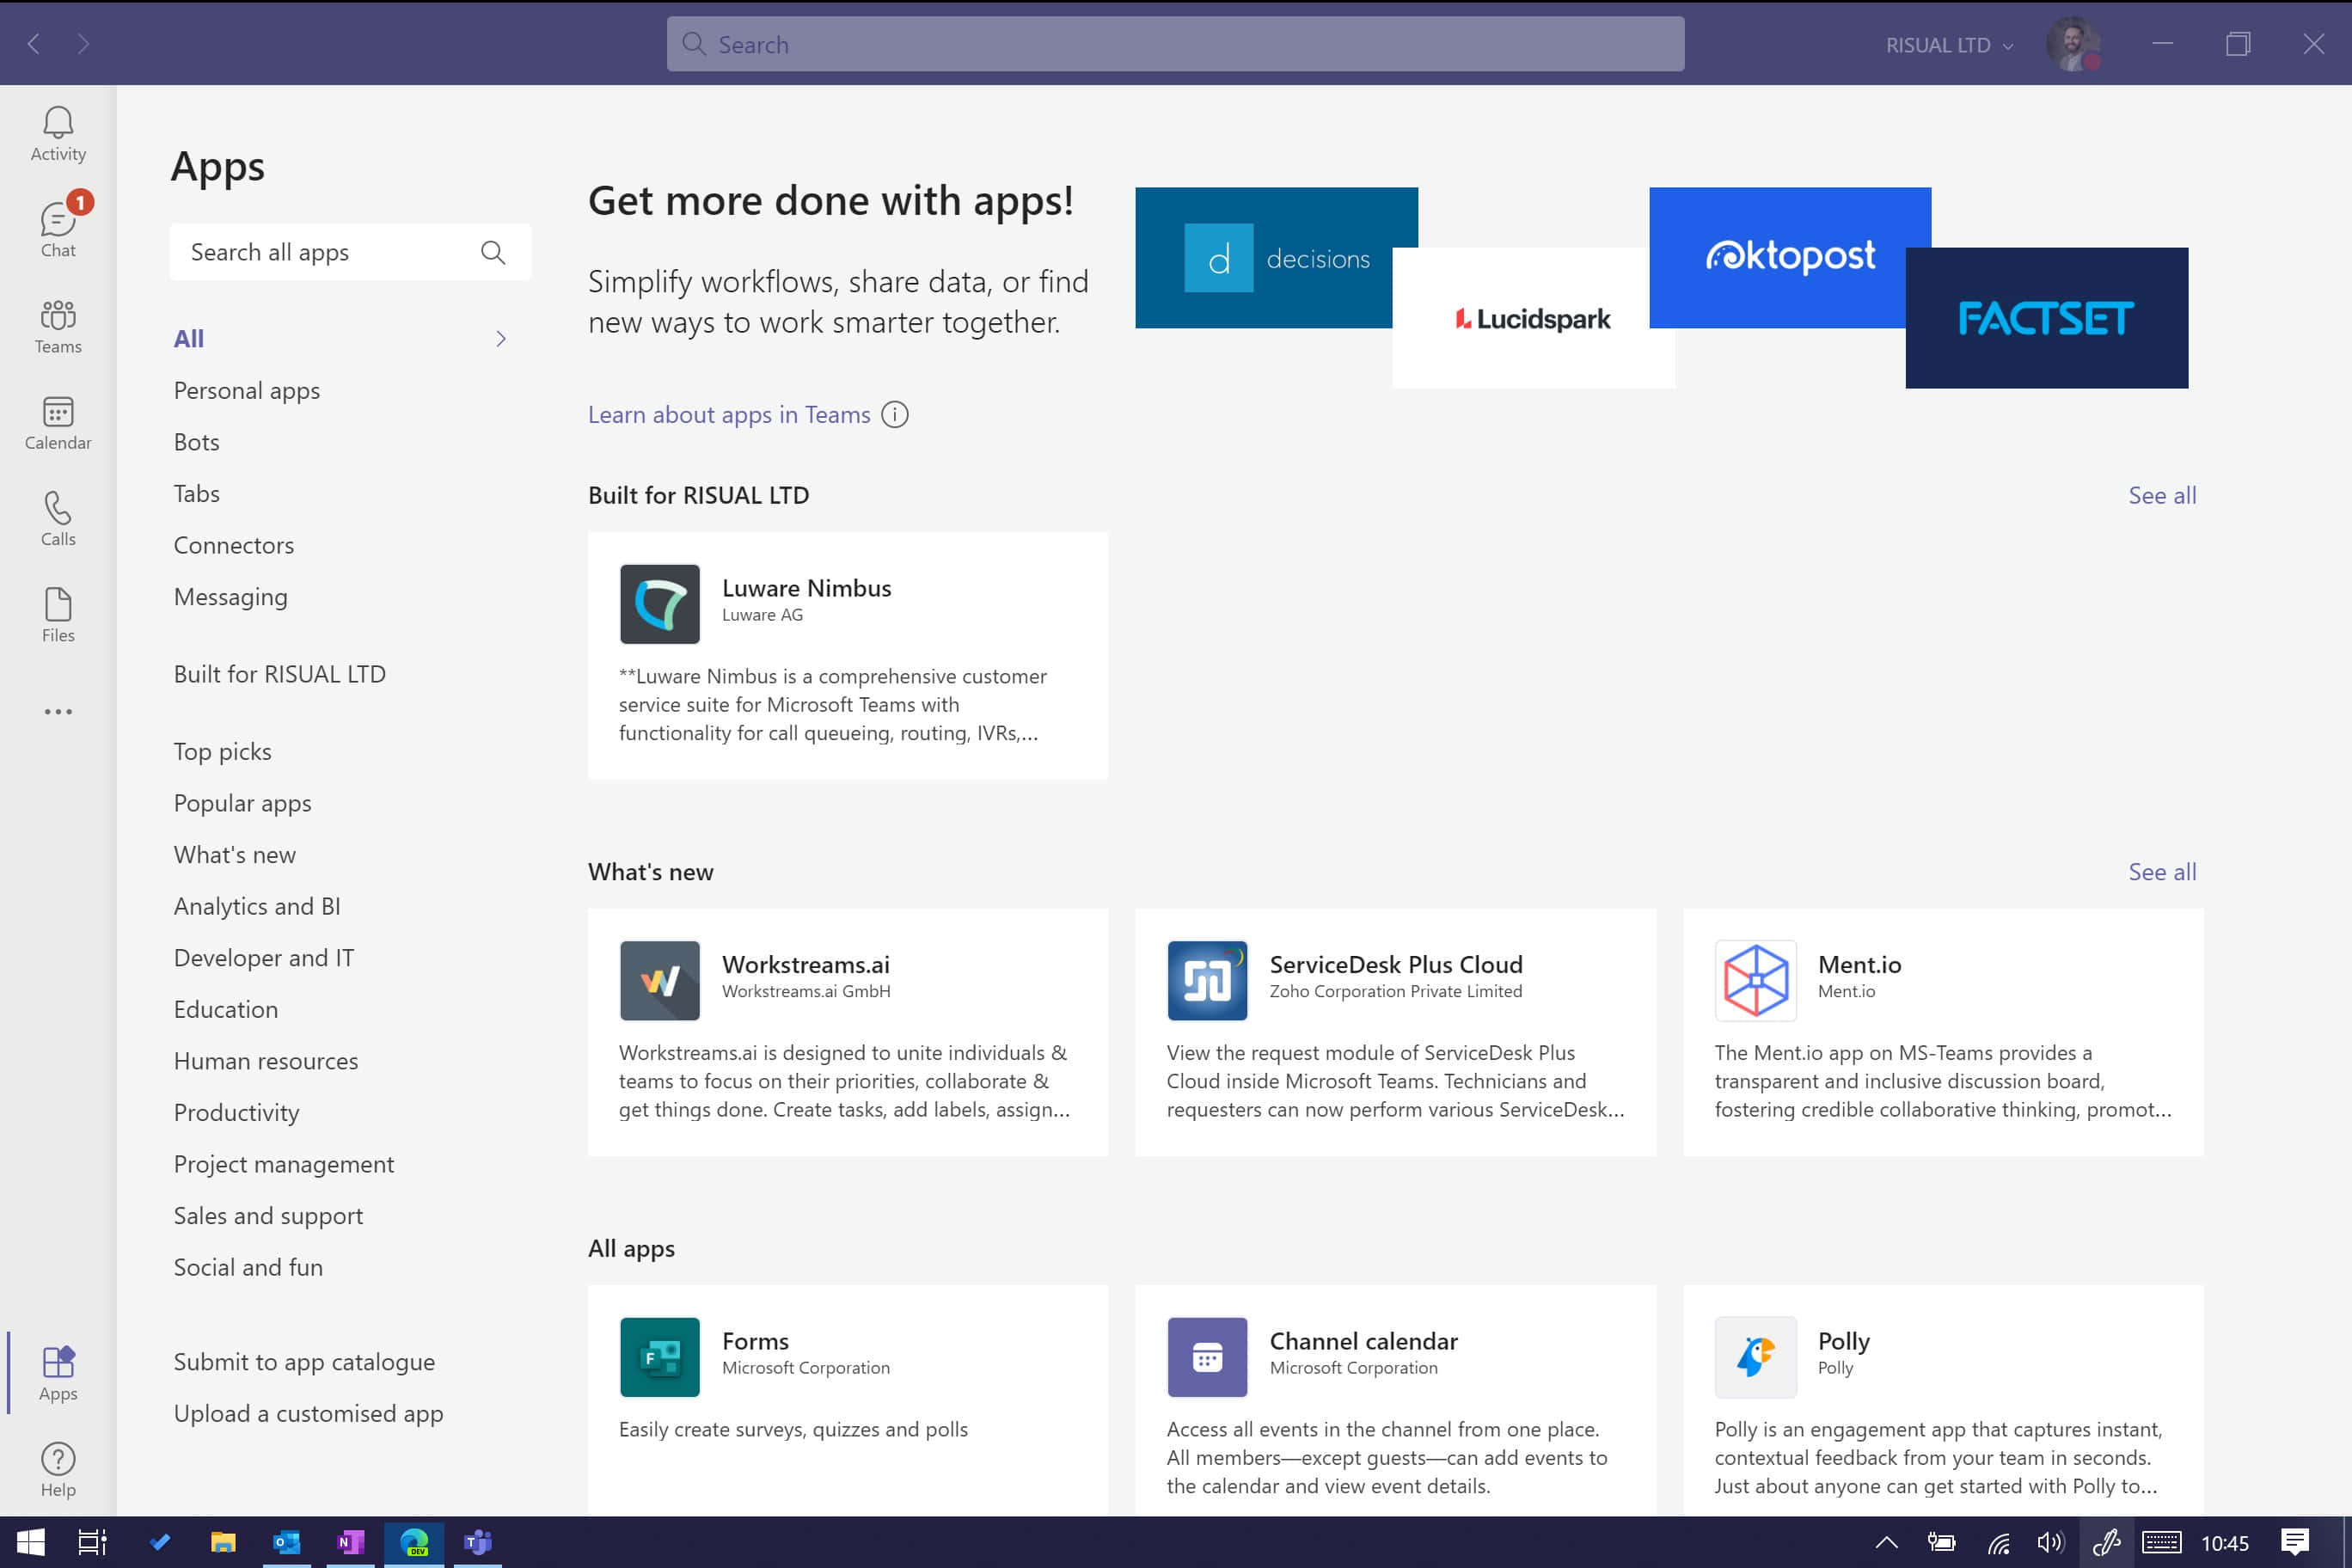2352x1568 pixels.
Task: Select Sales and support category
Action: tap(268, 1216)
